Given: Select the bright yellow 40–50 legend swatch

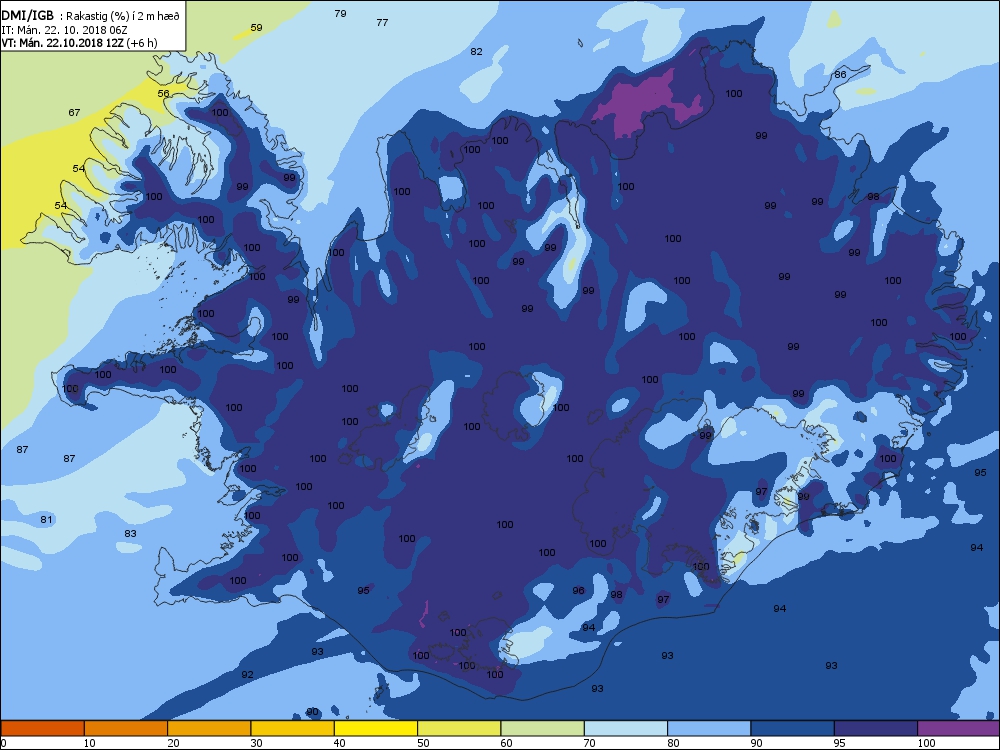Looking at the screenshot, I should click(x=376, y=728).
